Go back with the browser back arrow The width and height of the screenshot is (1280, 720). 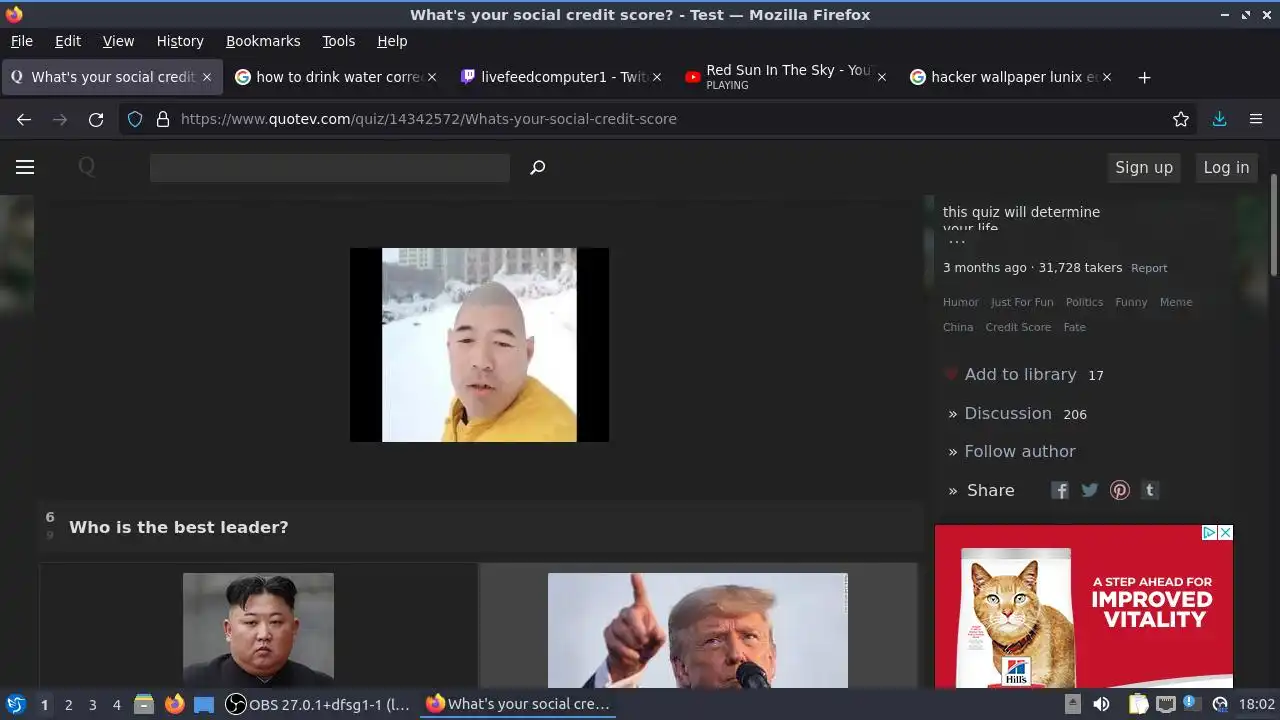click(x=24, y=119)
